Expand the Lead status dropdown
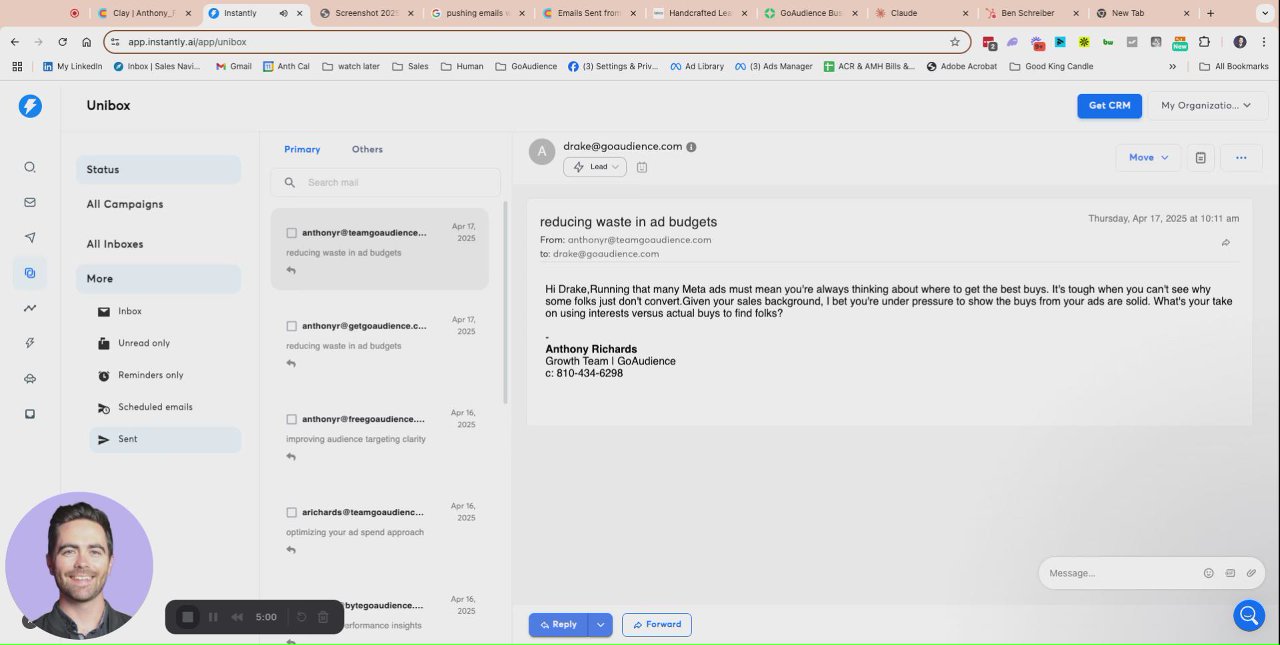This screenshot has width=1280, height=645. [x=595, y=167]
